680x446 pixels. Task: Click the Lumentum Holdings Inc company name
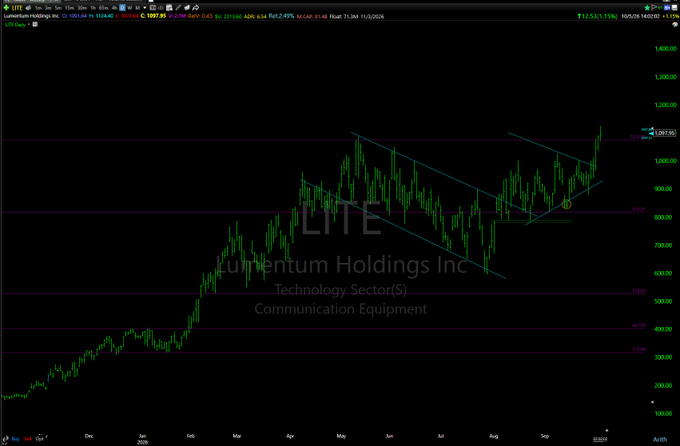31,16
